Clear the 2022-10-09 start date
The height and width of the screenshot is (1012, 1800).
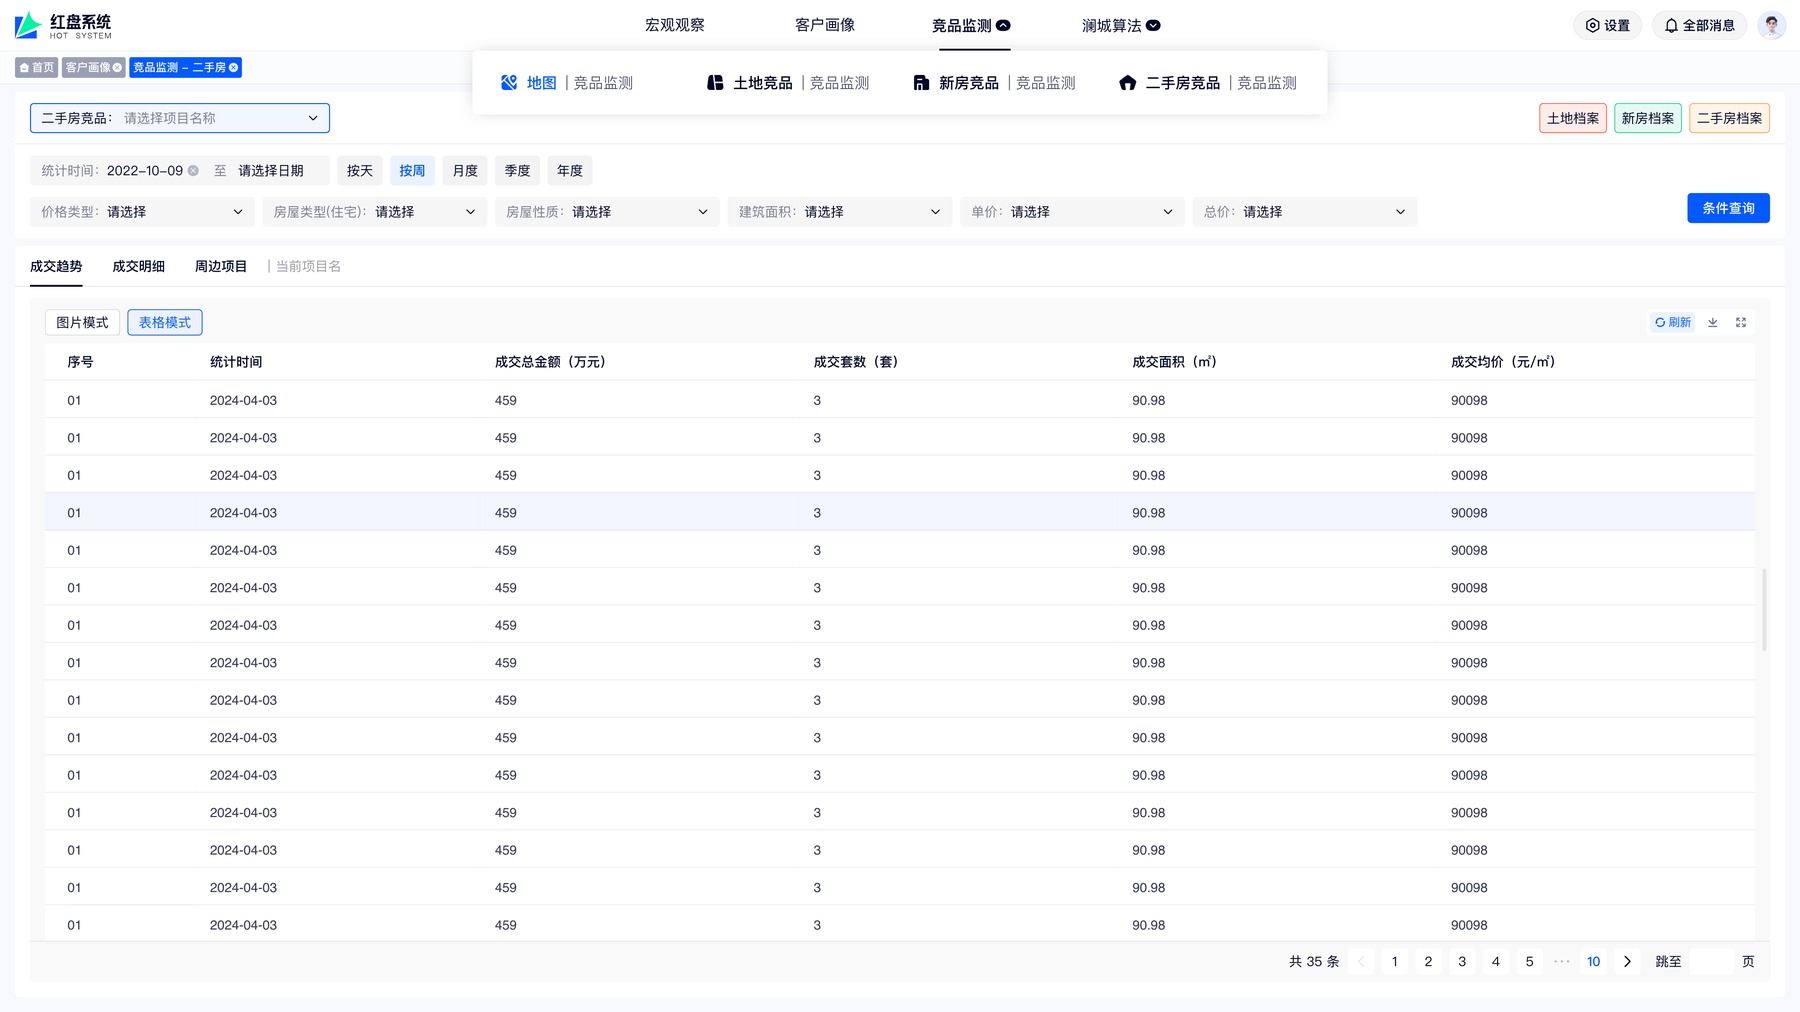(x=193, y=171)
